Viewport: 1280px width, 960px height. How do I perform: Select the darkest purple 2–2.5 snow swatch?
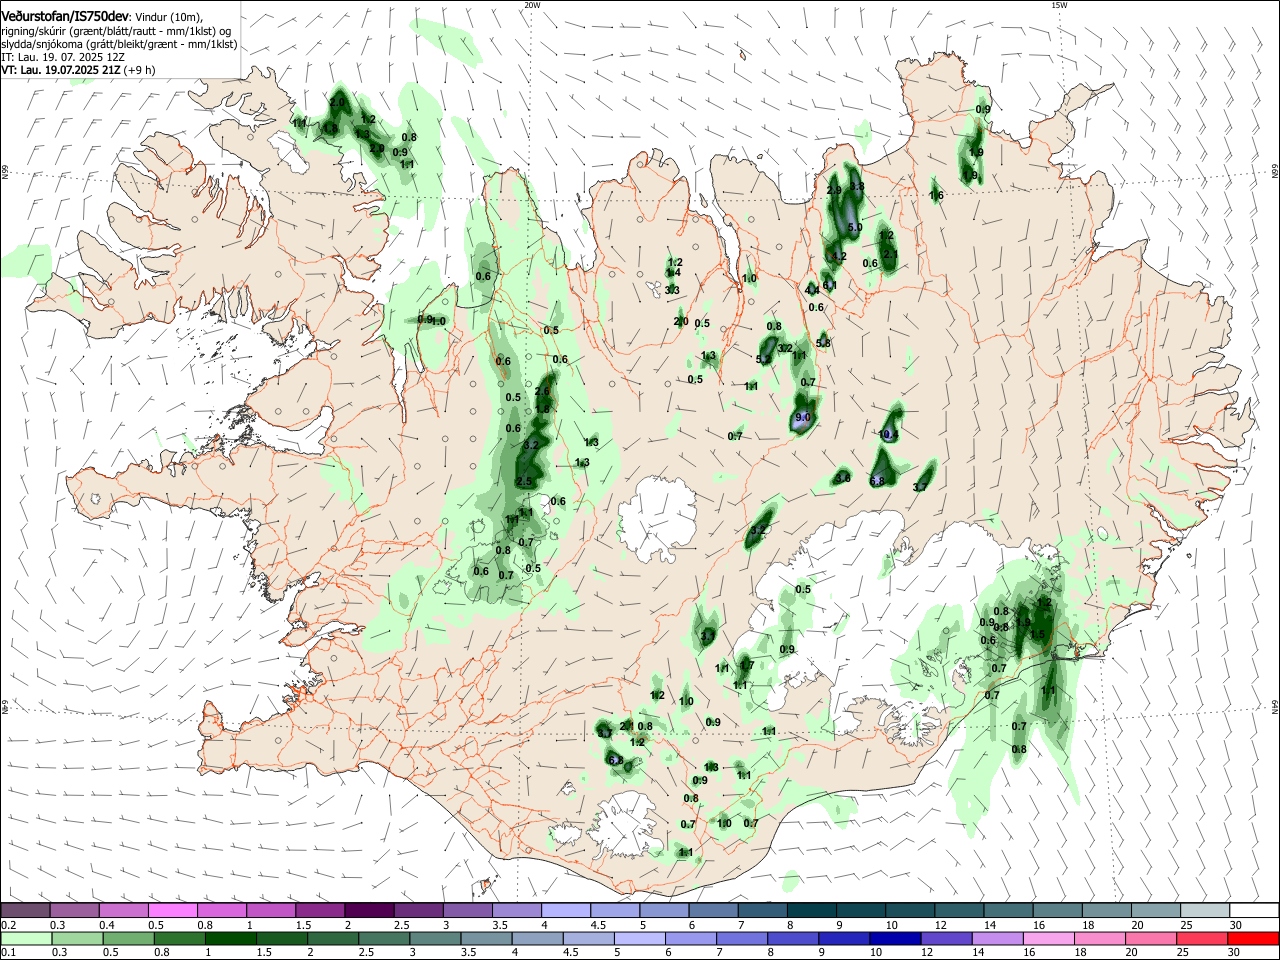click(369, 911)
